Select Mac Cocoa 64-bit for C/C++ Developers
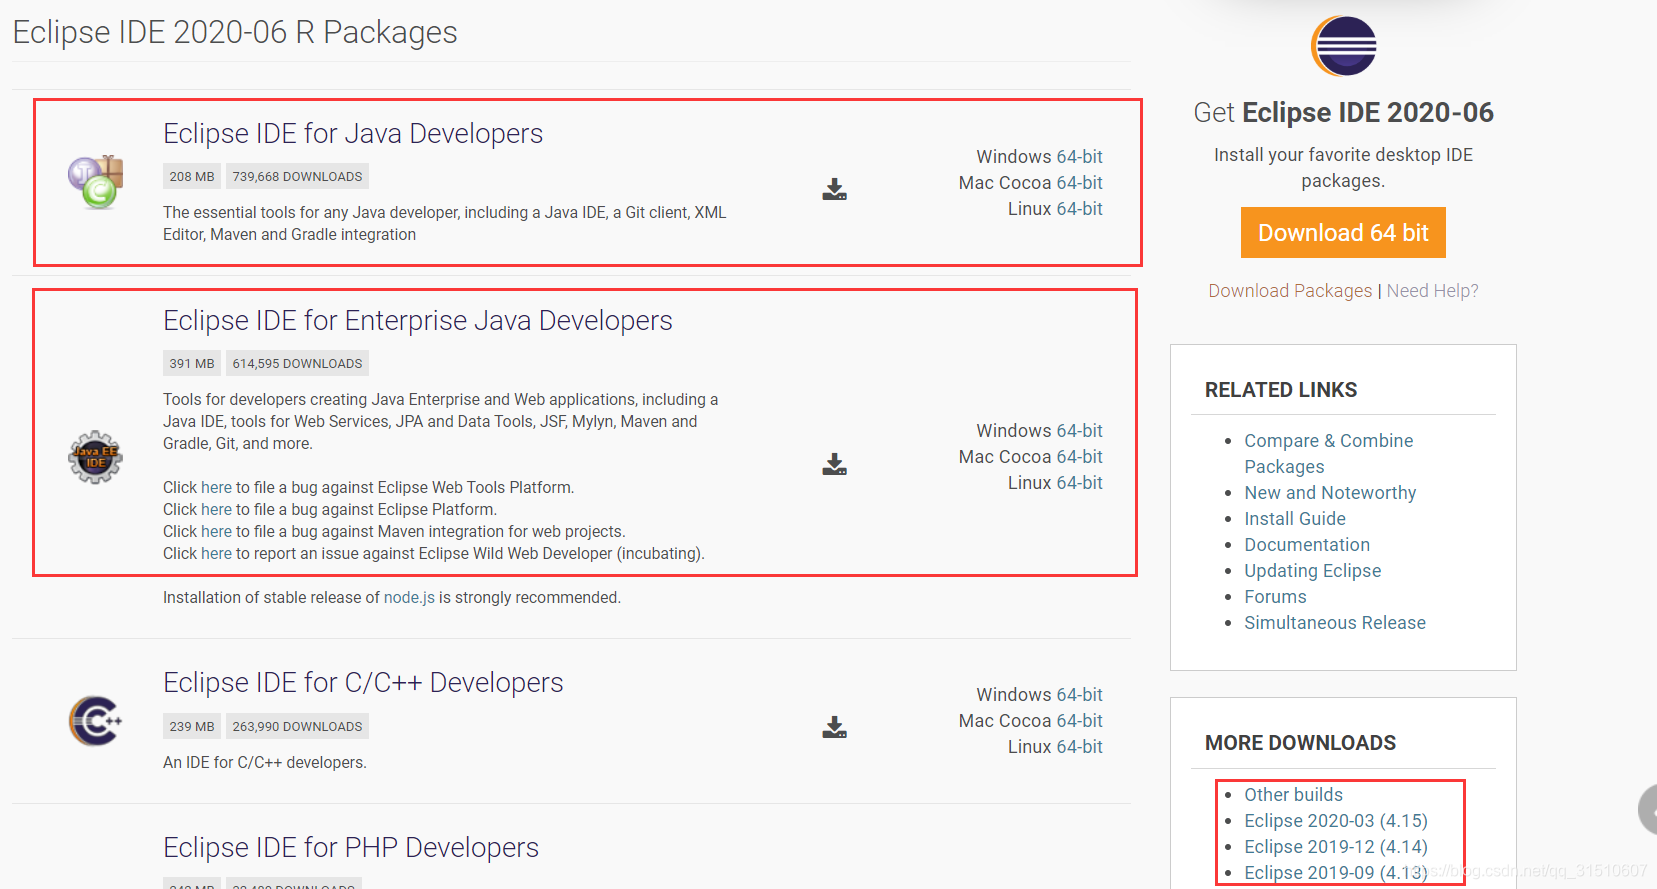 [1079, 721]
